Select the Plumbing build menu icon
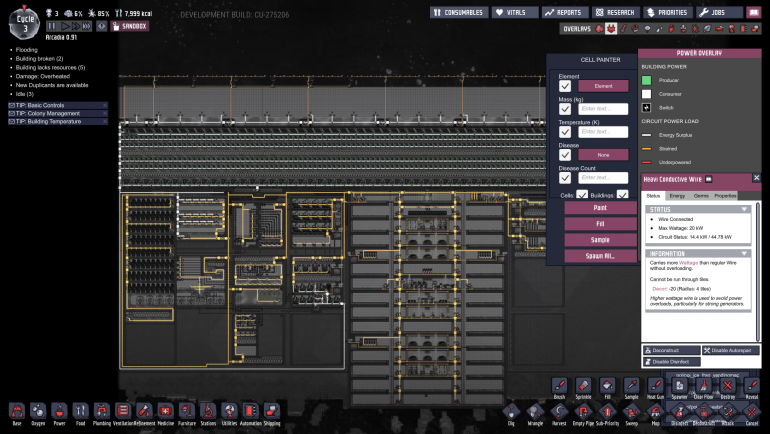Viewport: 770px width, 434px height. 102,411
